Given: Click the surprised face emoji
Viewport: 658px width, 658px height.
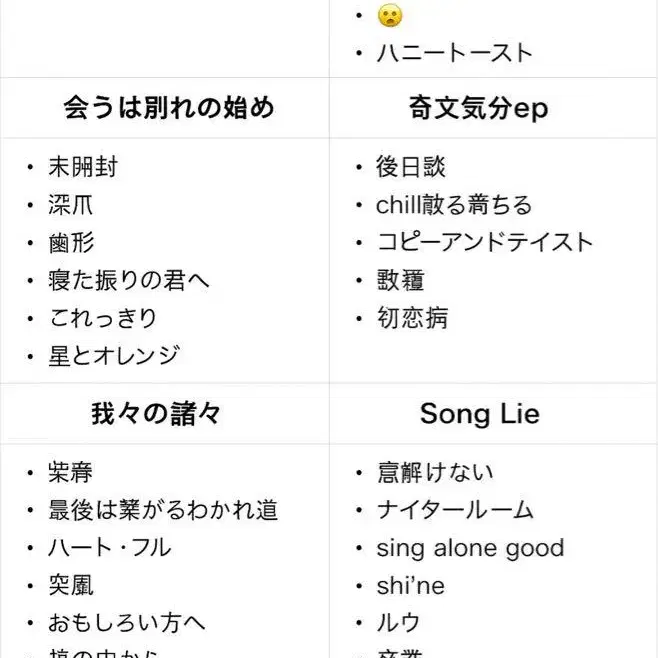Looking at the screenshot, I should [389, 16].
